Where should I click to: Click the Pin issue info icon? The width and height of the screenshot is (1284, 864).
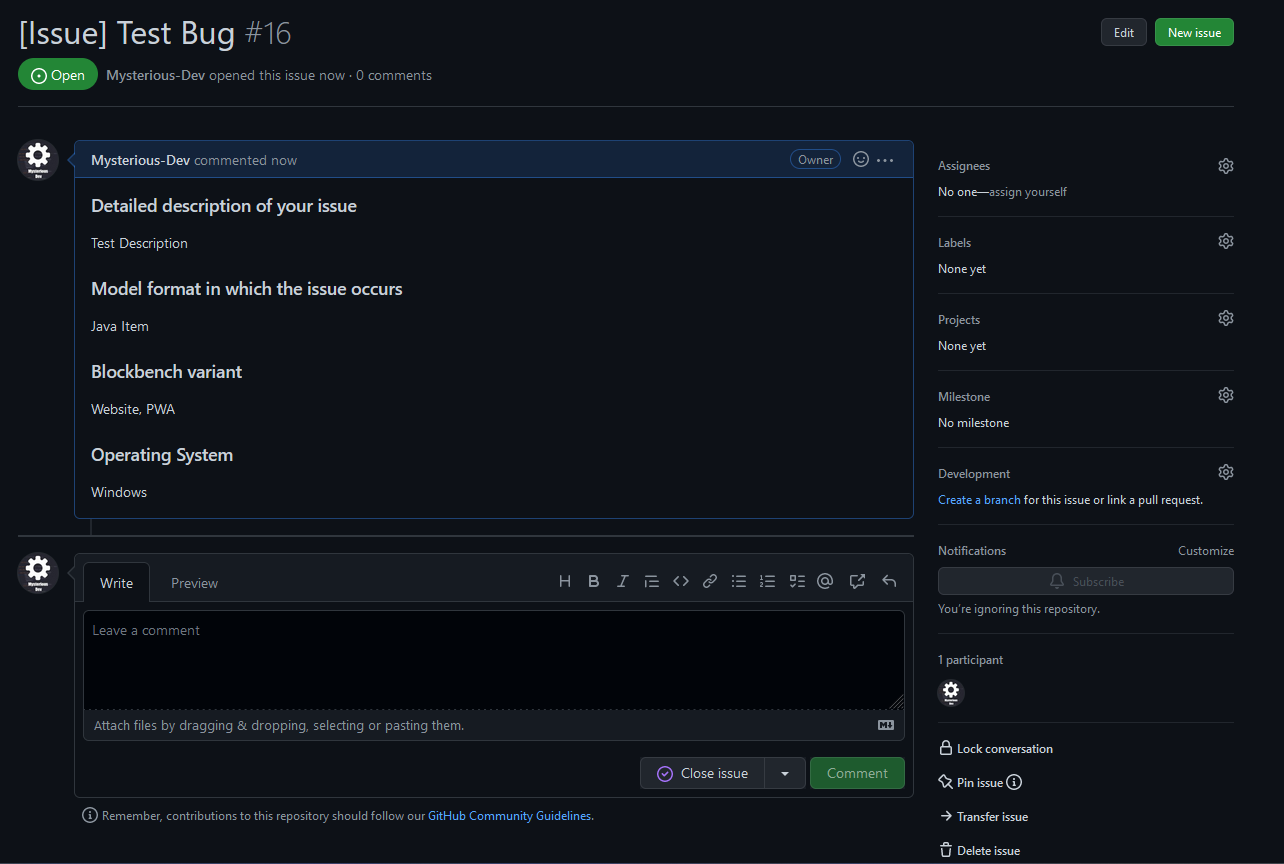(1015, 782)
